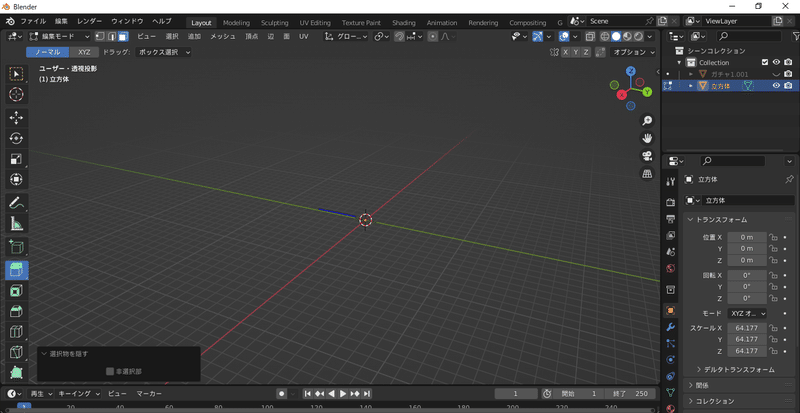Select the Knife tool

point(16,352)
